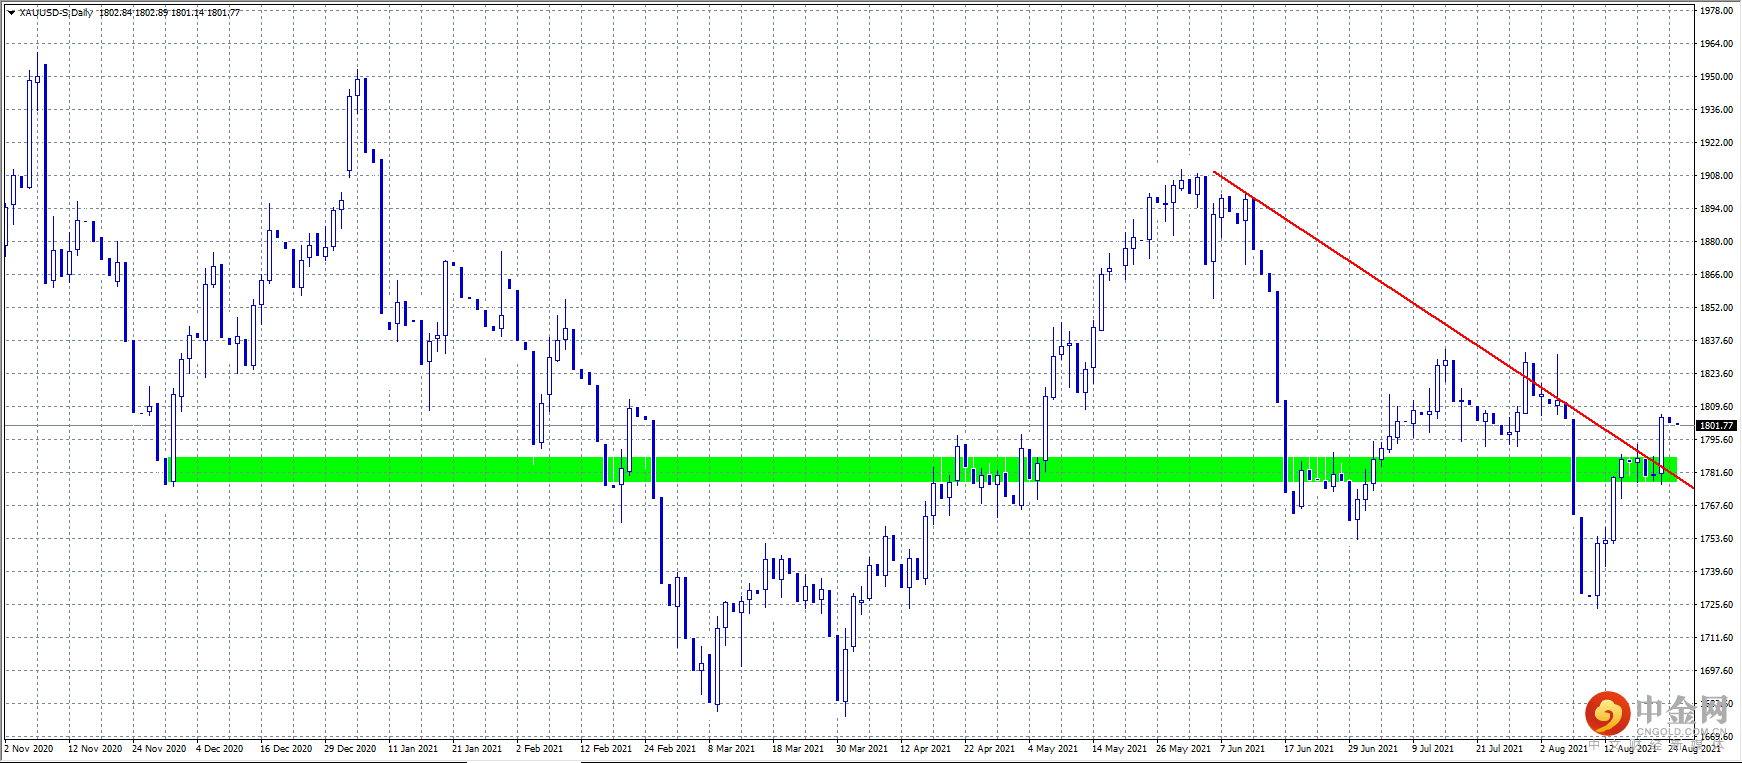The height and width of the screenshot is (763, 1742).
Task: Click the 2 Feb 2021 date label
Action: click(x=540, y=749)
